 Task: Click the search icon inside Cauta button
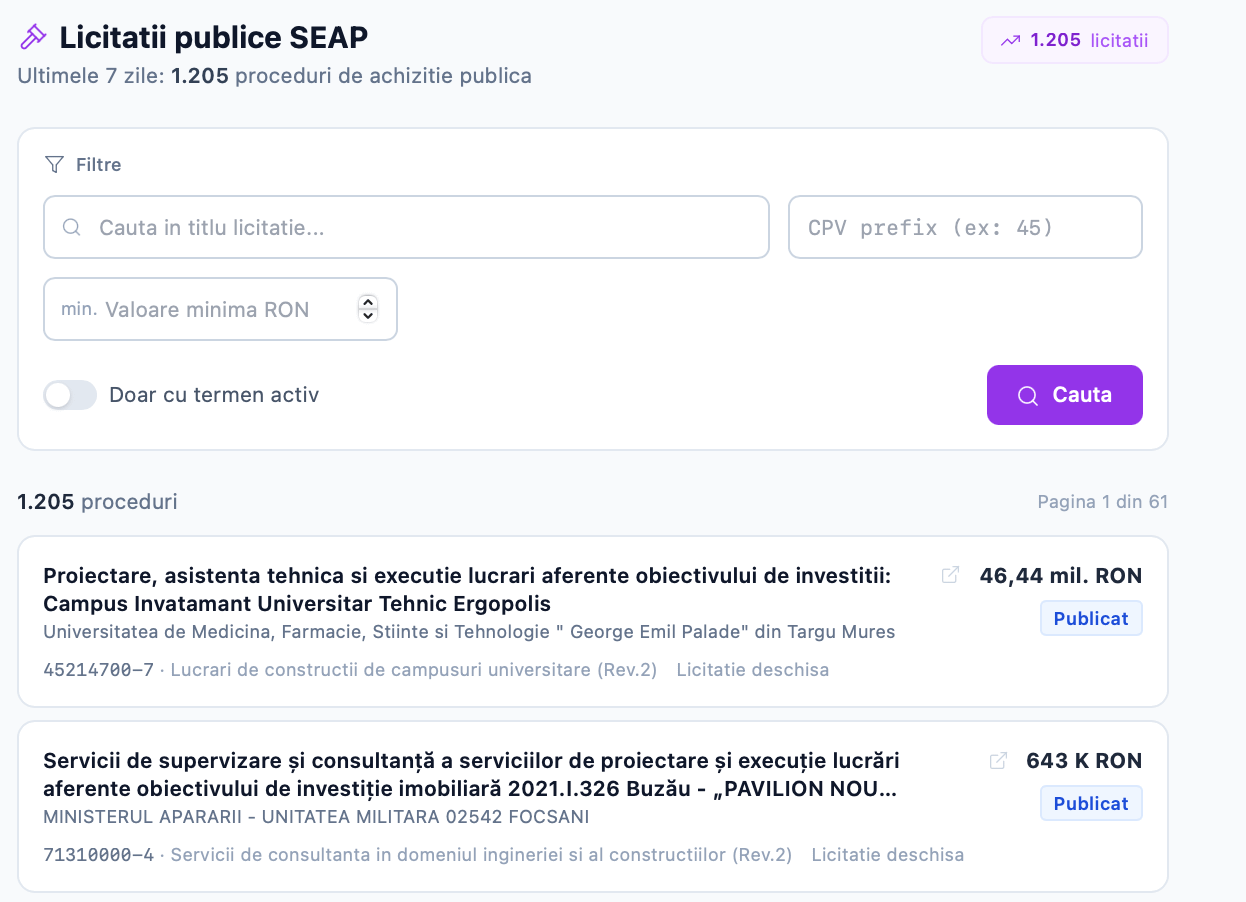[x=1027, y=396]
